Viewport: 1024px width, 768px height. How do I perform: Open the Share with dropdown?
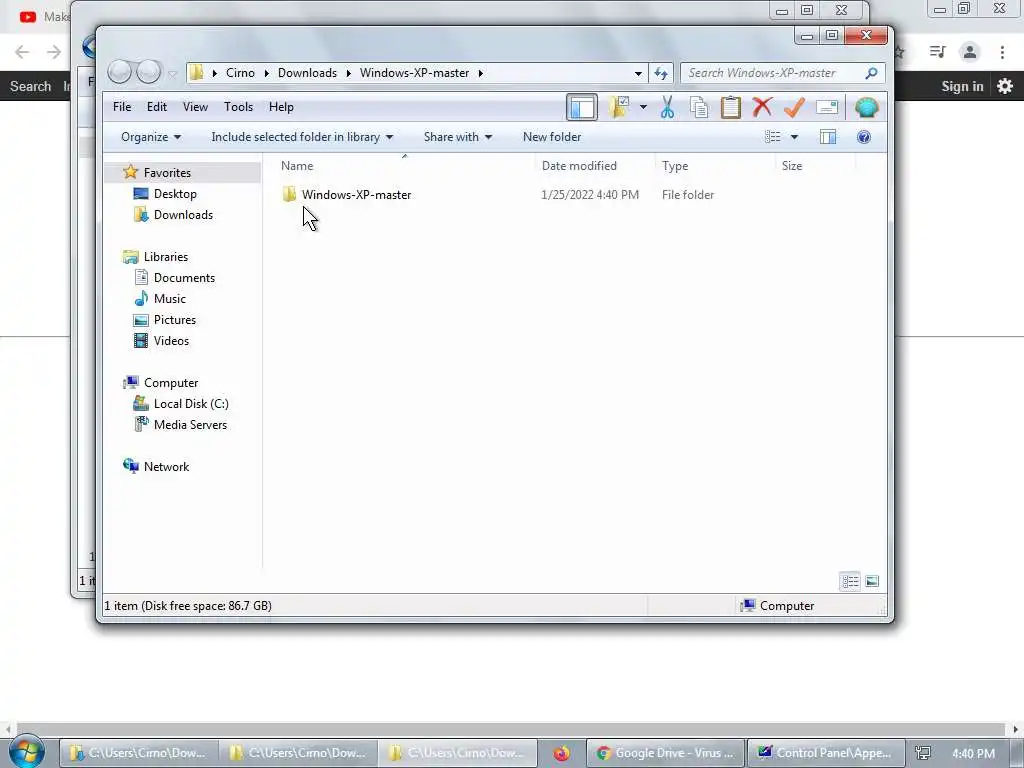tap(458, 136)
